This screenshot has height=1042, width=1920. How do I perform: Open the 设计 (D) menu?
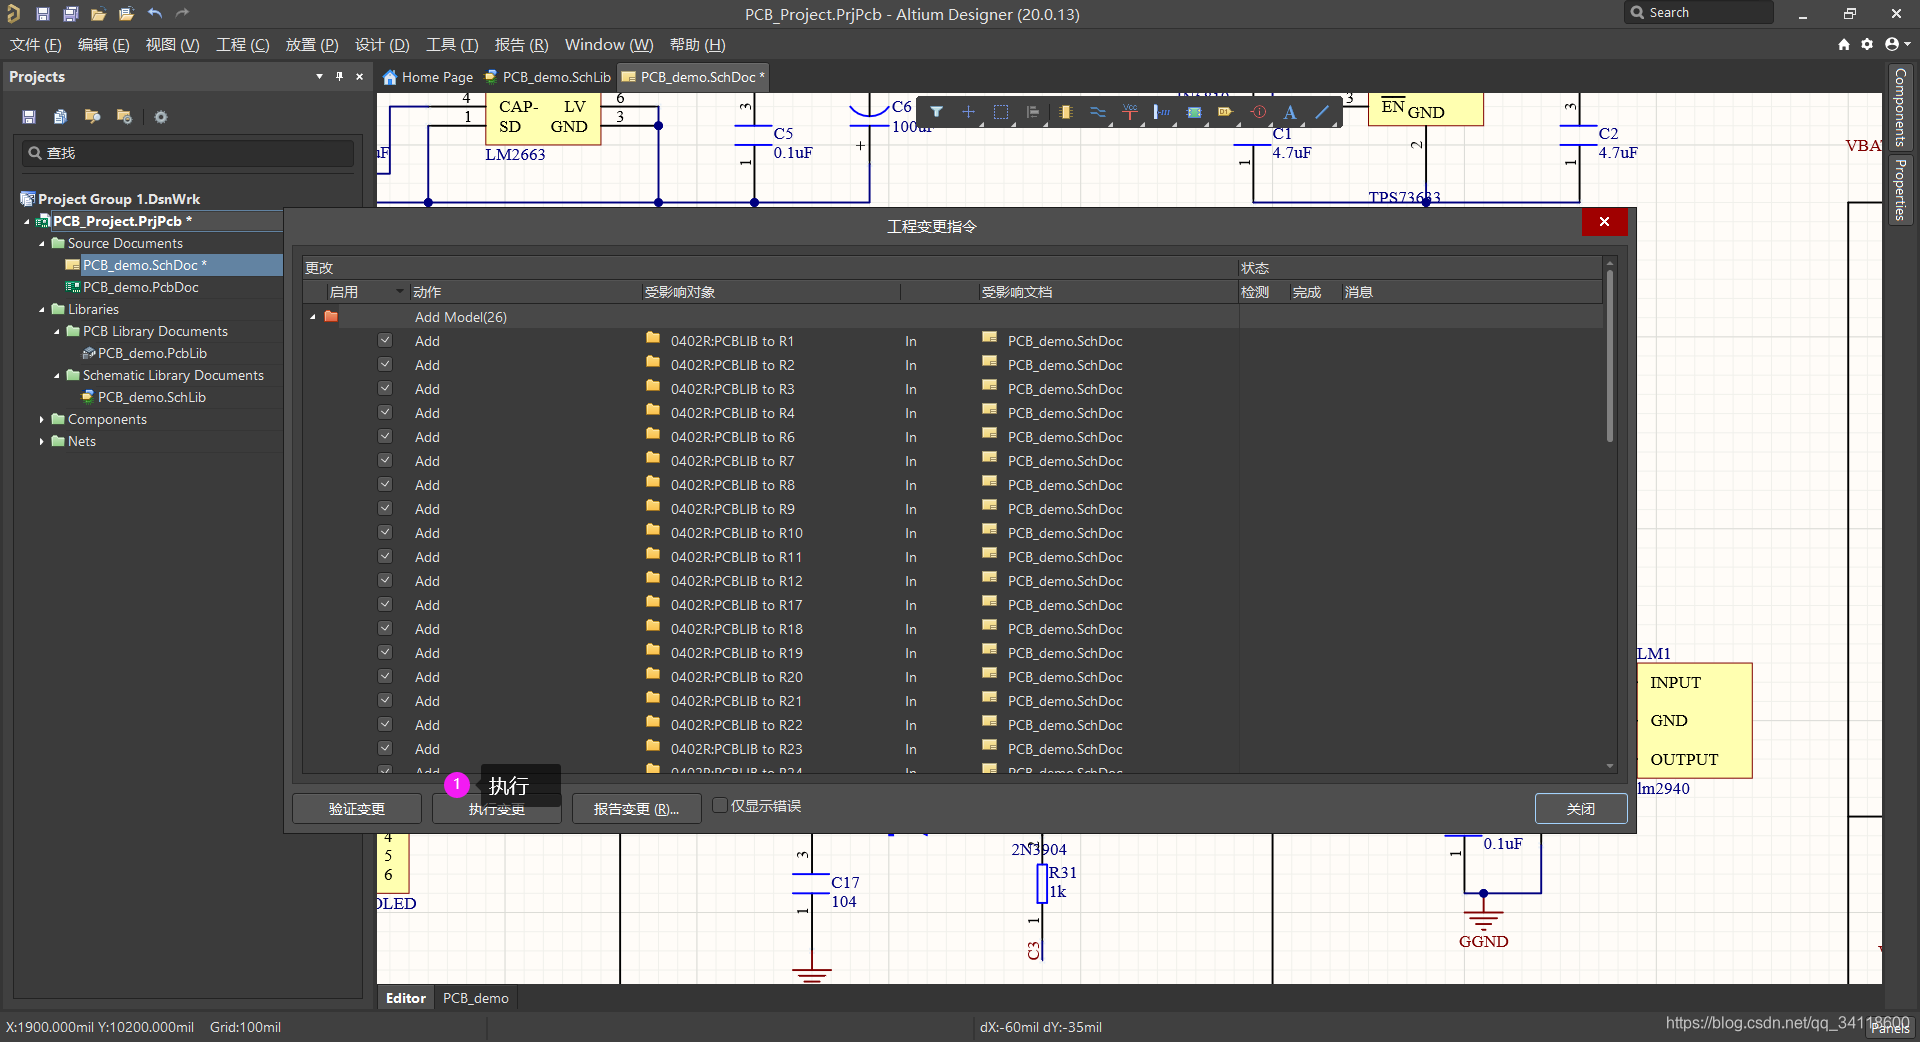coord(382,45)
